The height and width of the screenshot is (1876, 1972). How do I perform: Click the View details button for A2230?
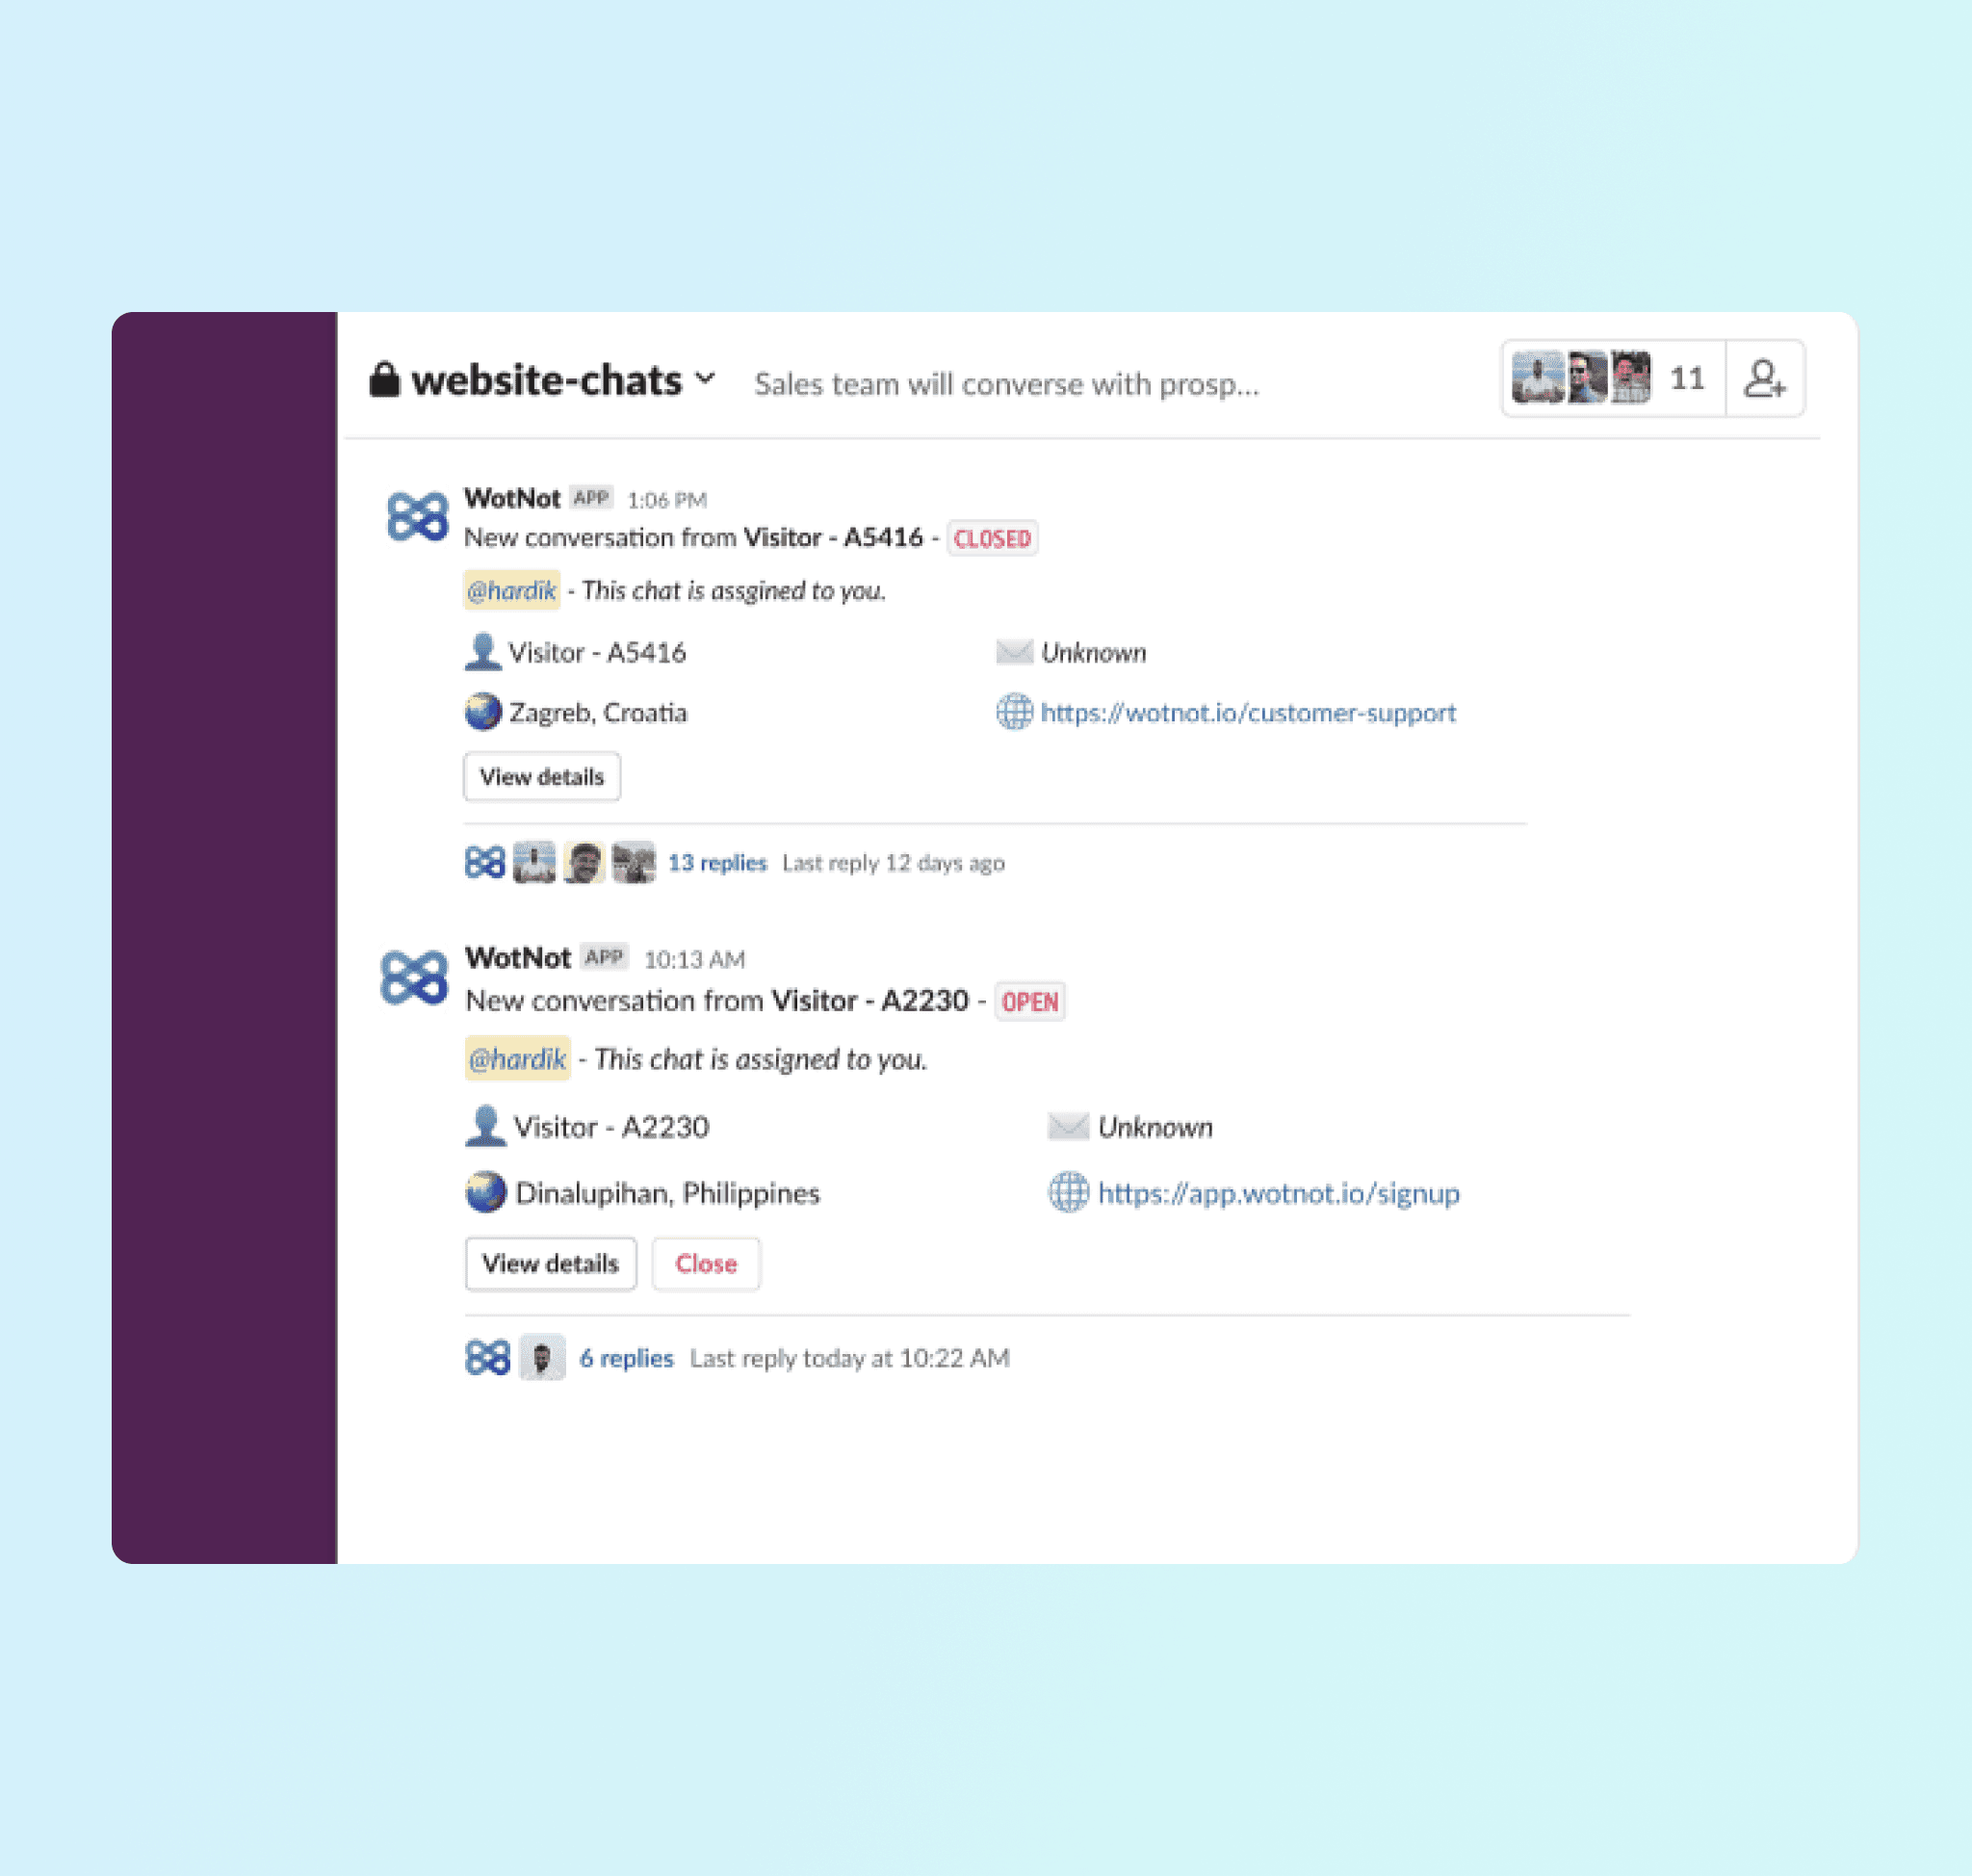tap(550, 1262)
